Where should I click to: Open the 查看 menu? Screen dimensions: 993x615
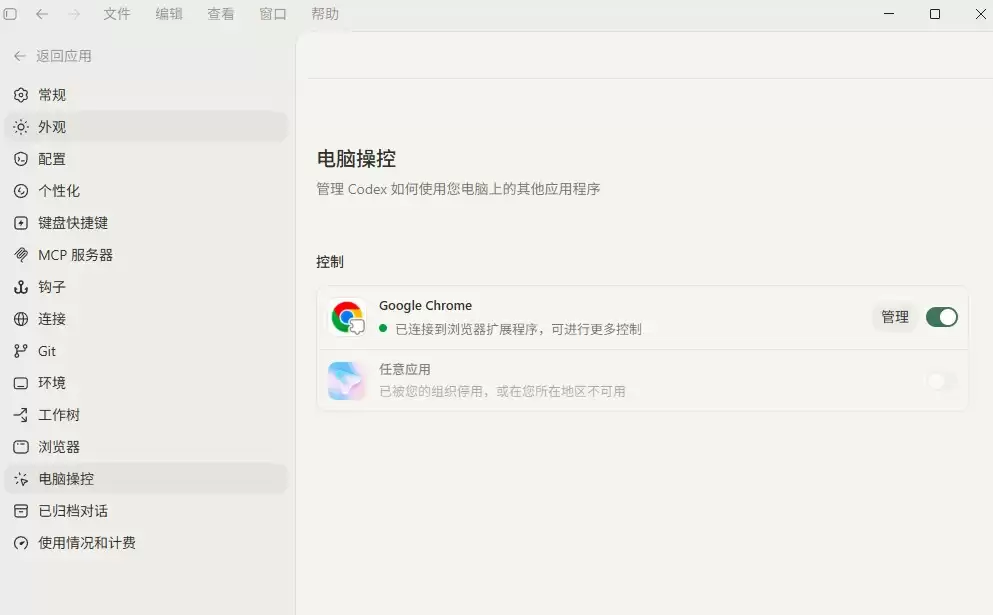220,14
